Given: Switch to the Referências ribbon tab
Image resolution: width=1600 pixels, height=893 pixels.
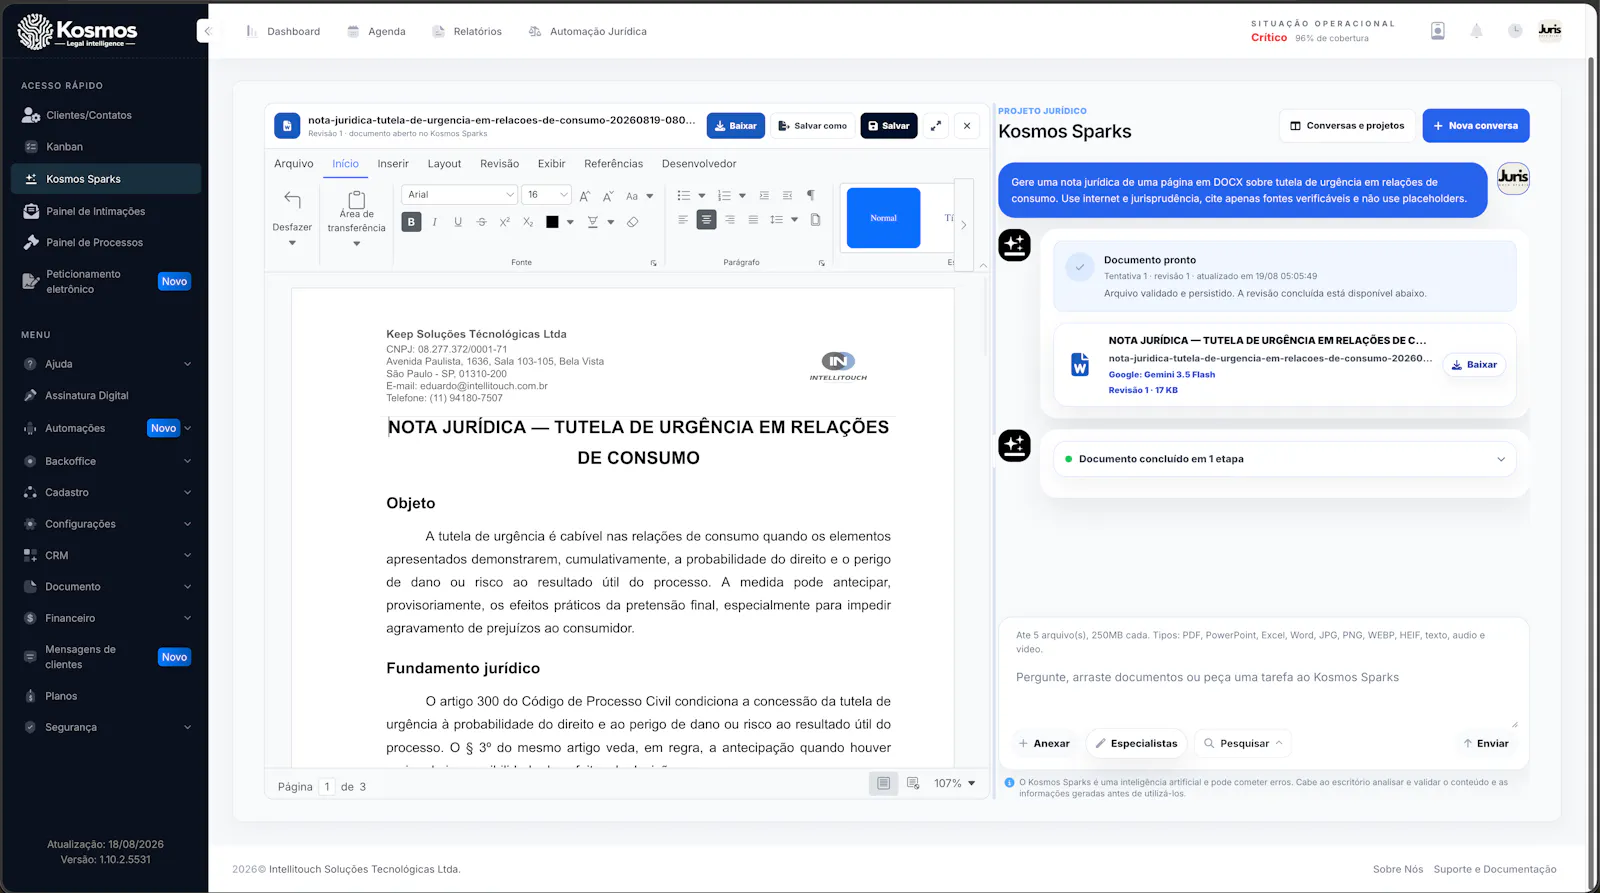Looking at the screenshot, I should click(x=614, y=164).
